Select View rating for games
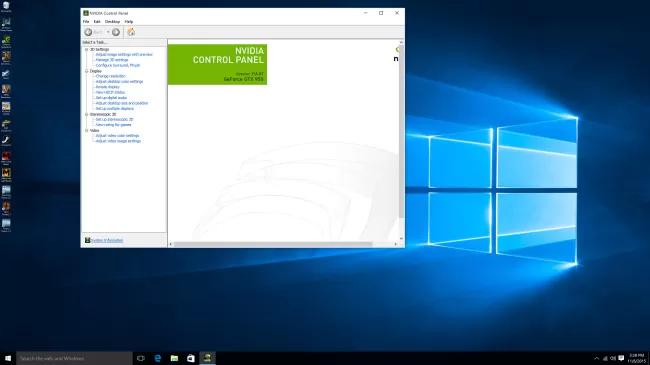Screen dimensions: 650x365 tap(114, 124)
